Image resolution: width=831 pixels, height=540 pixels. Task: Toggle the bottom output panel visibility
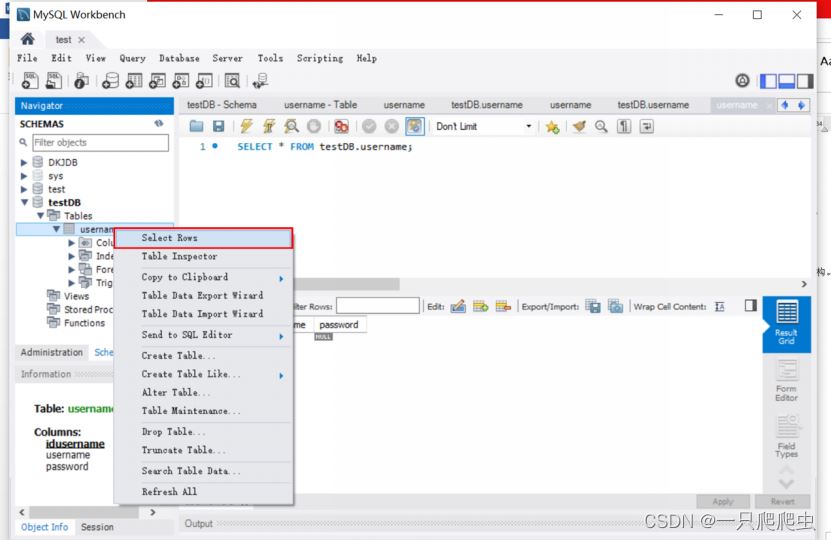[787, 81]
